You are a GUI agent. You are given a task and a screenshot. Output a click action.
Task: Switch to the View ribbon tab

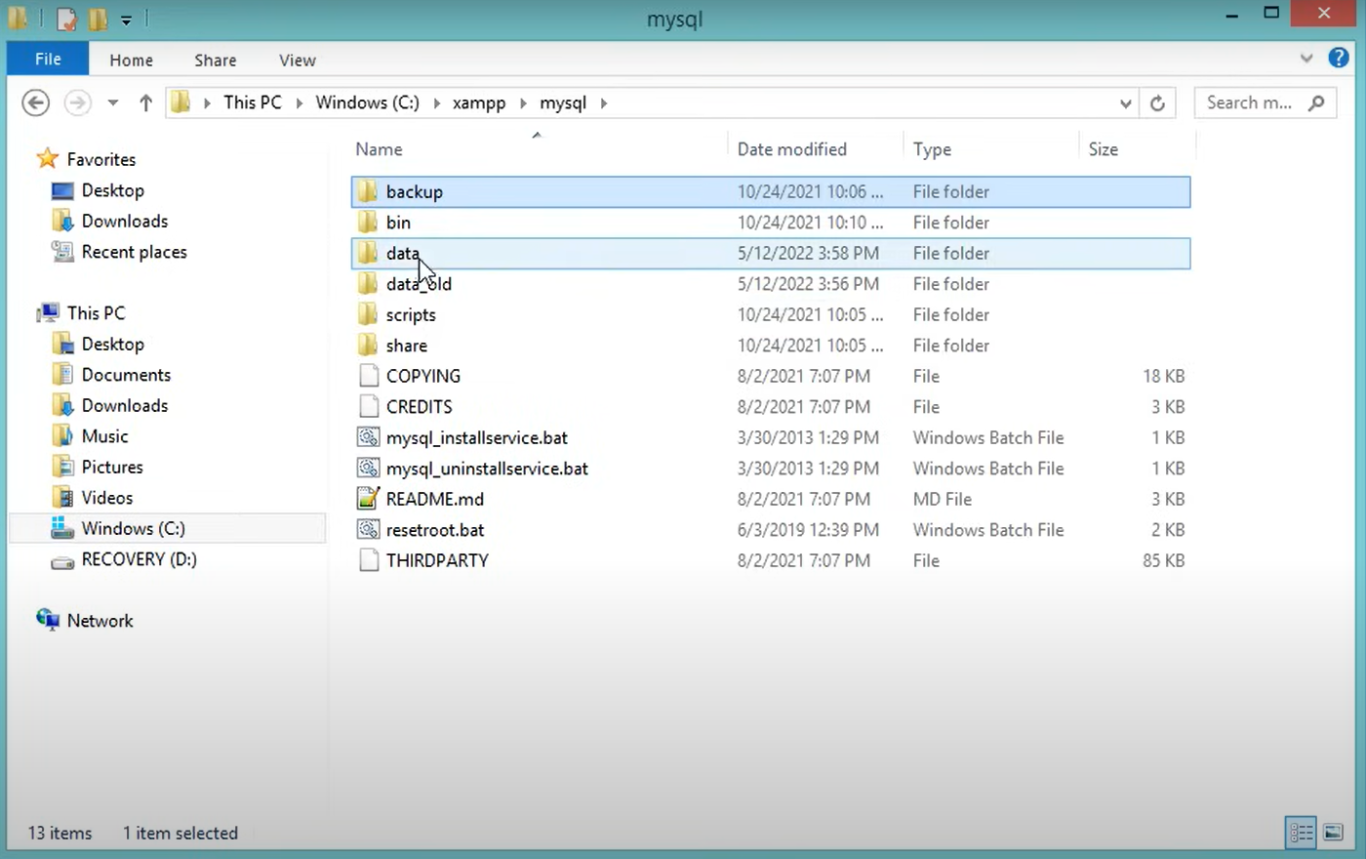[x=296, y=60]
